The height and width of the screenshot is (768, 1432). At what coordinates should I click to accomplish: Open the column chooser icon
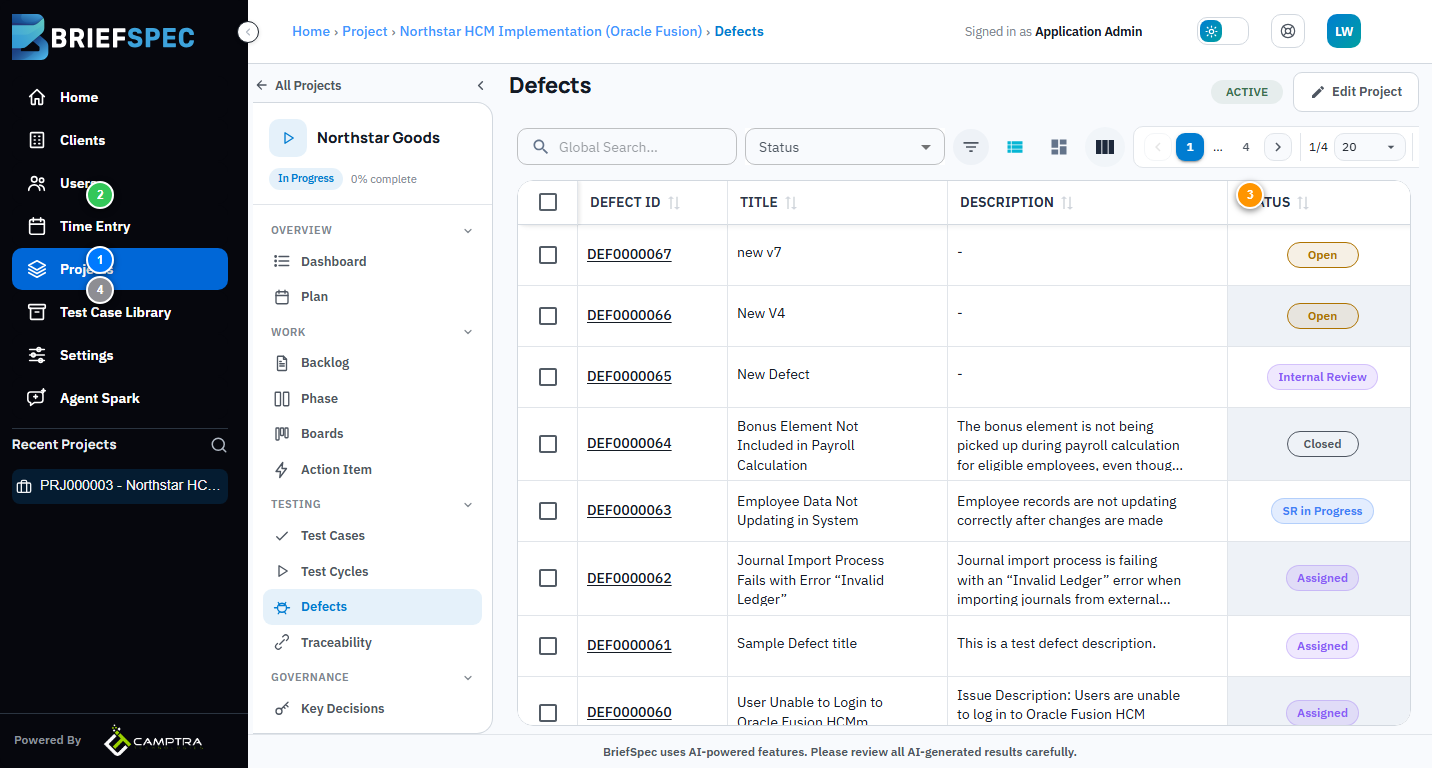click(1105, 147)
